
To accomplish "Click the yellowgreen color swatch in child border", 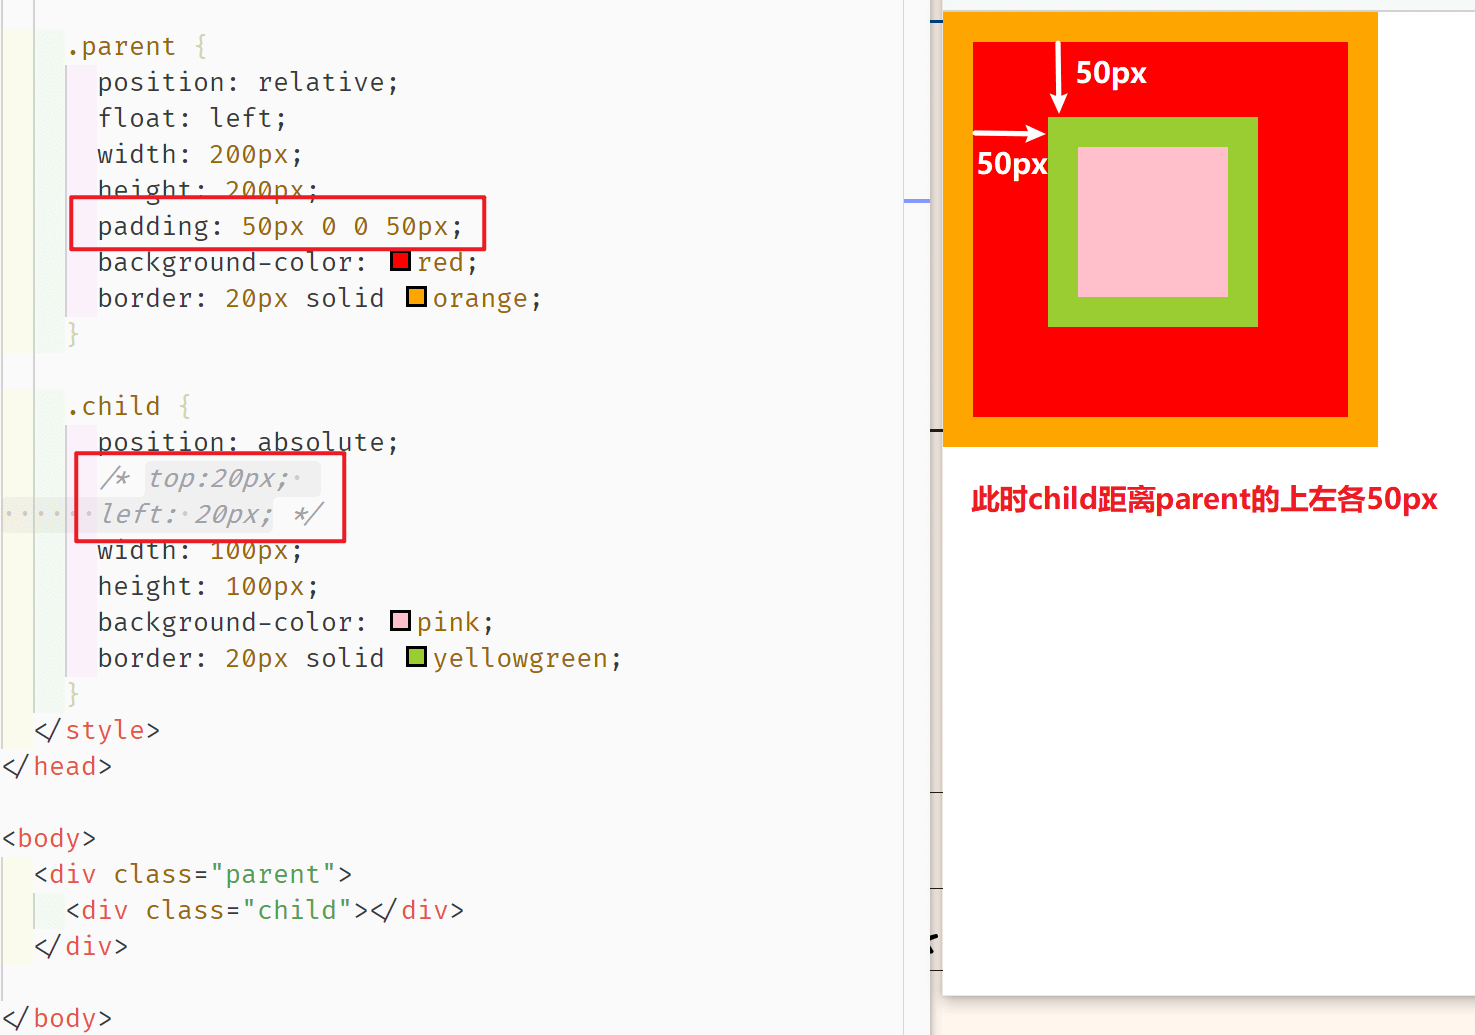I will click(417, 657).
